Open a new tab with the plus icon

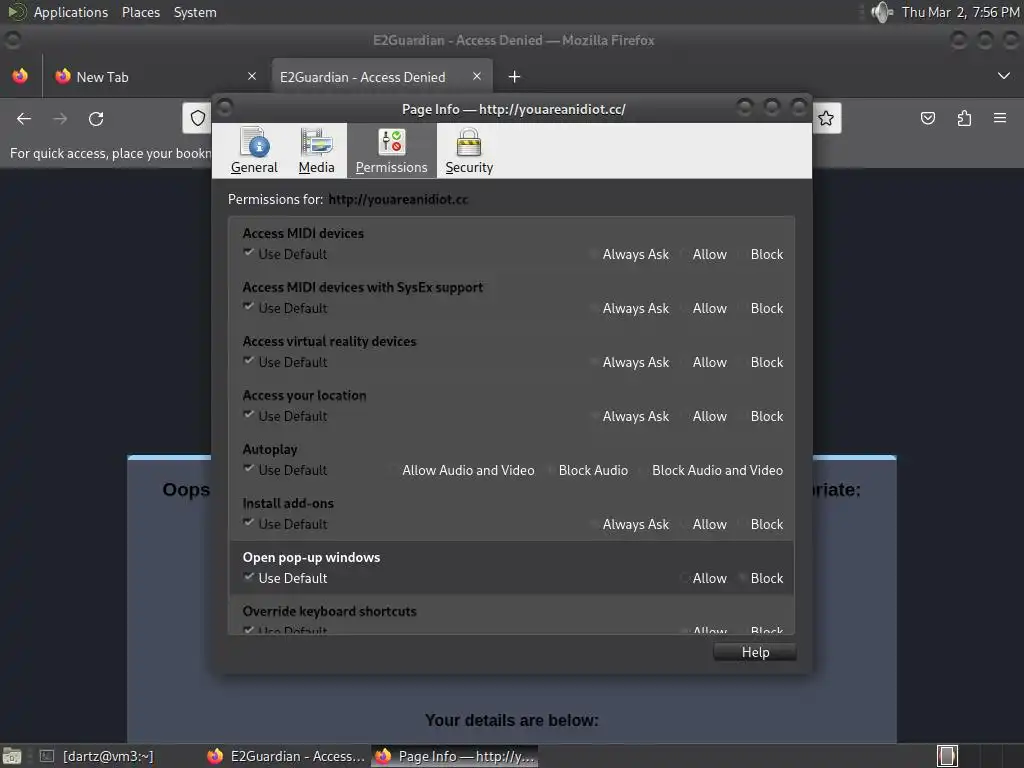[515, 77]
